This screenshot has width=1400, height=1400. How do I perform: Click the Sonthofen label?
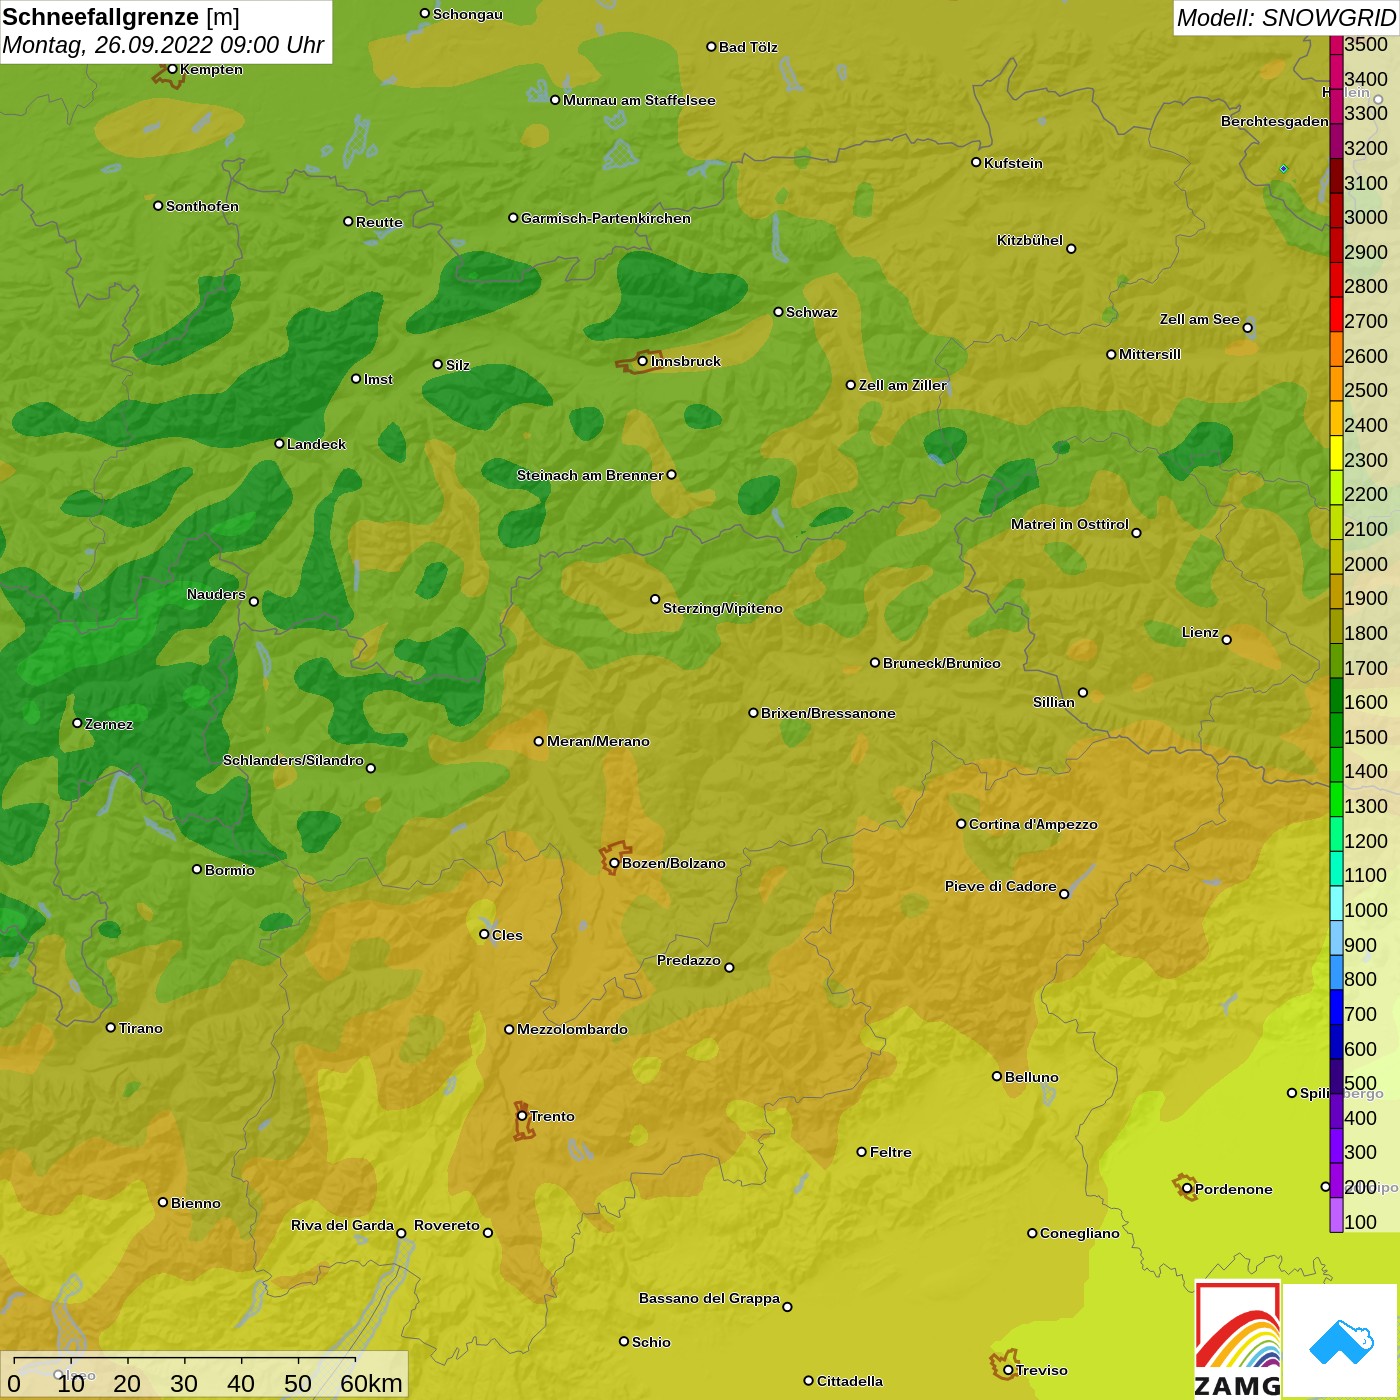click(202, 206)
